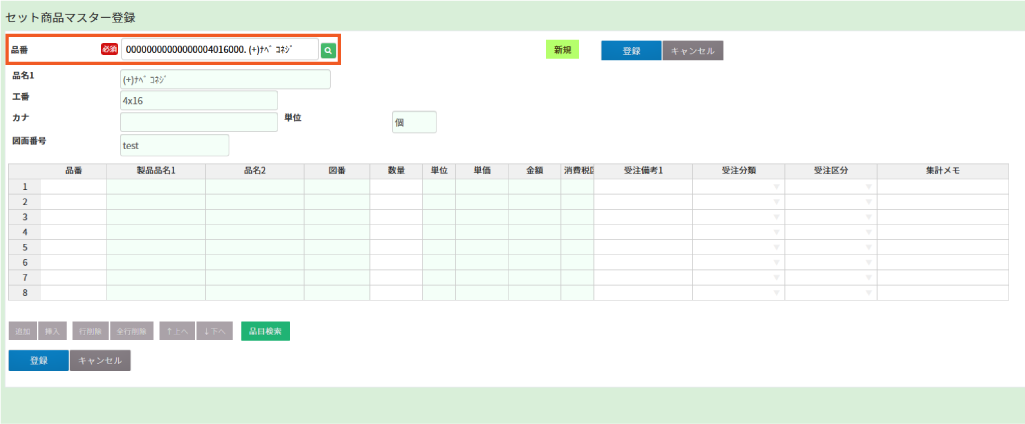
Task: Click the 品名1 input field
Action: point(225,79)
